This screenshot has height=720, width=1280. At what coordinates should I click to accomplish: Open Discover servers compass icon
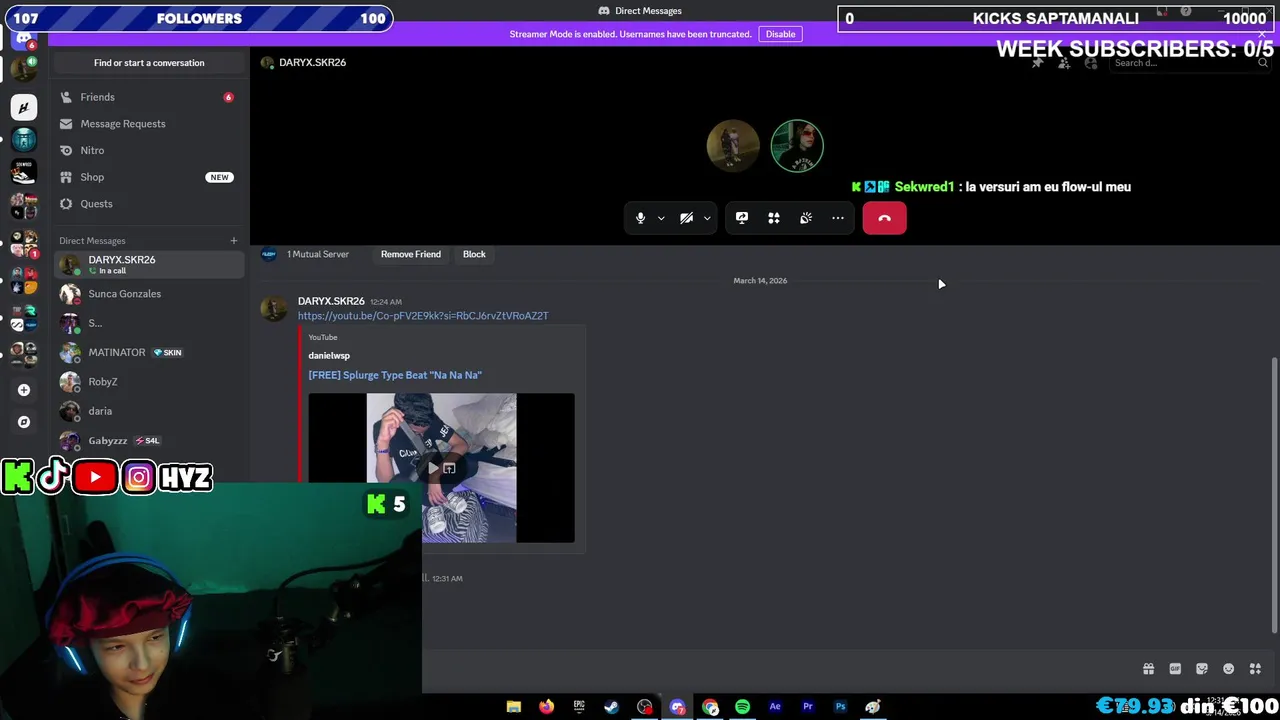click(24, 422)
